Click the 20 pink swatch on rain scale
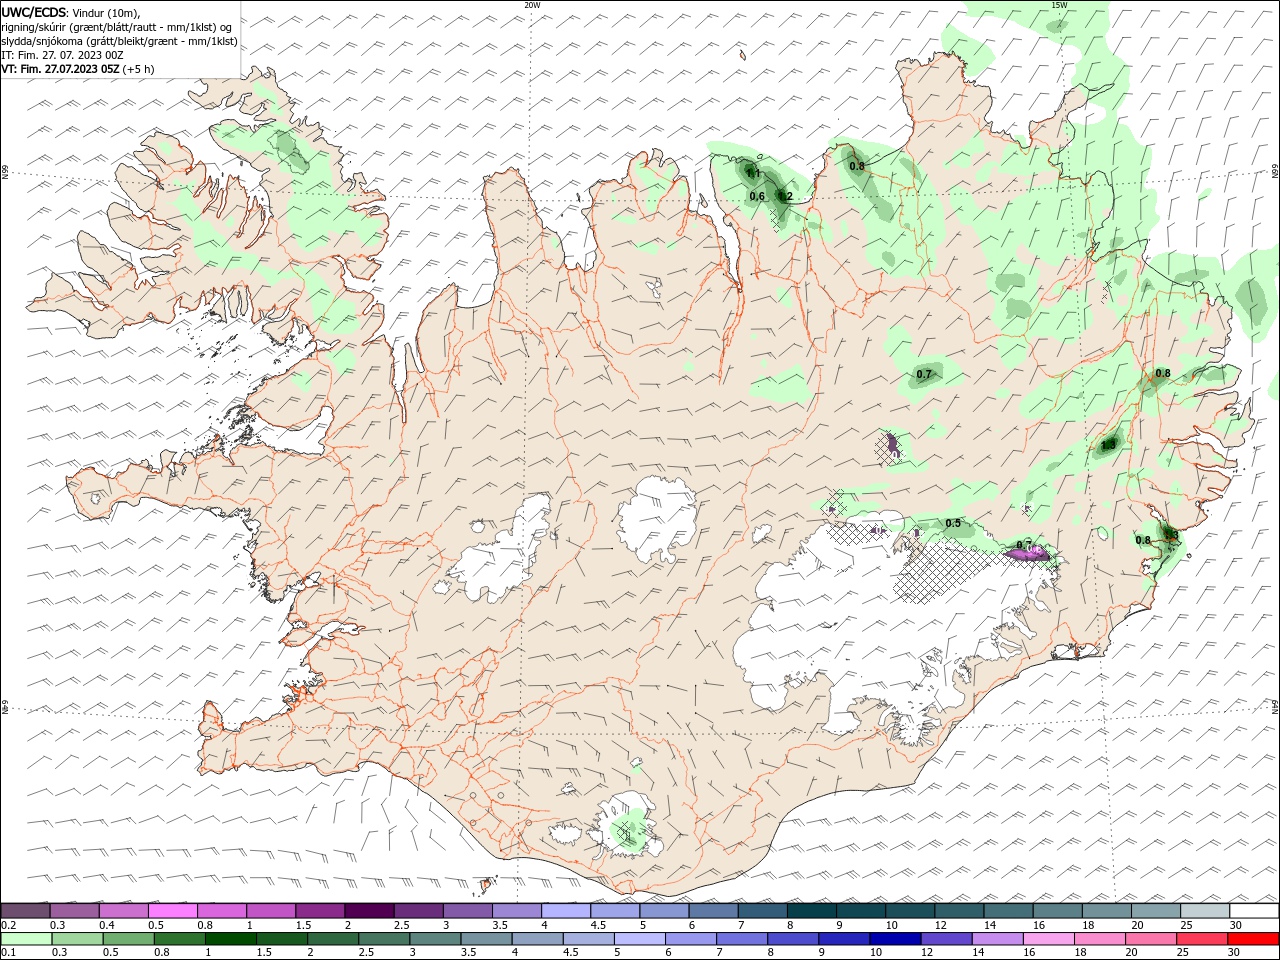The image size is (1280, 960). click(1151, 939)
